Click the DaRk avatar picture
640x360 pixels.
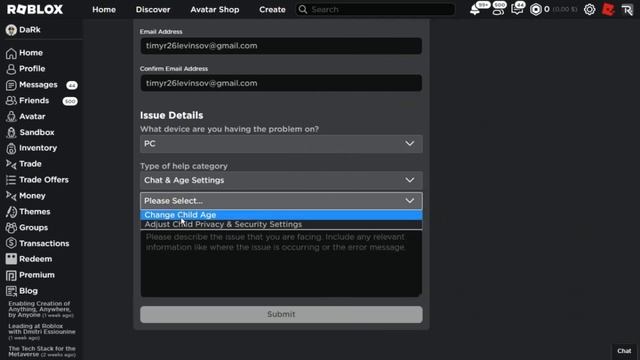click(11, 30)
